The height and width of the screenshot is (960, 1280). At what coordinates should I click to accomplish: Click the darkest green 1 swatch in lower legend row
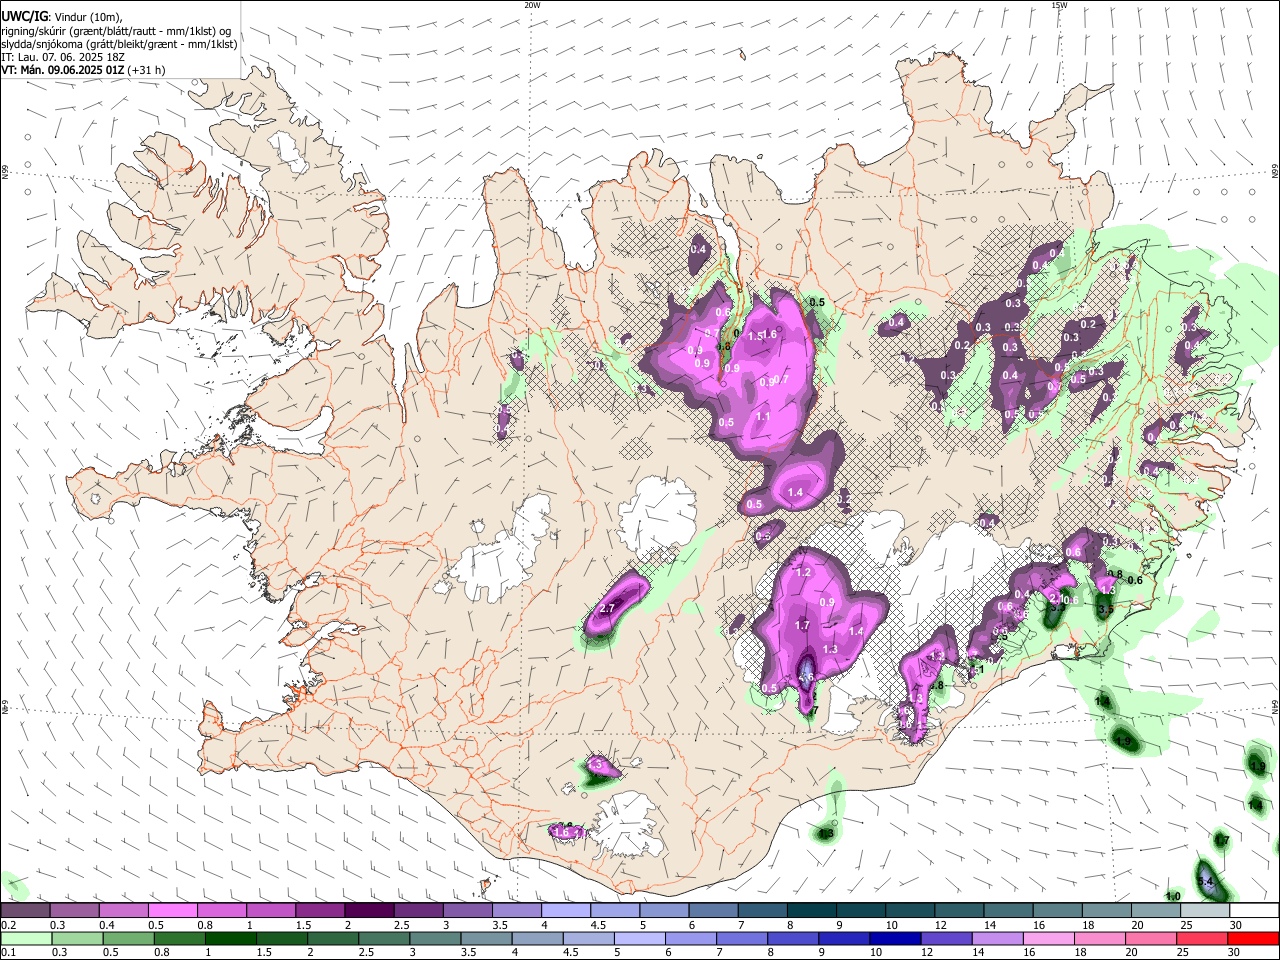coord(230,939)
